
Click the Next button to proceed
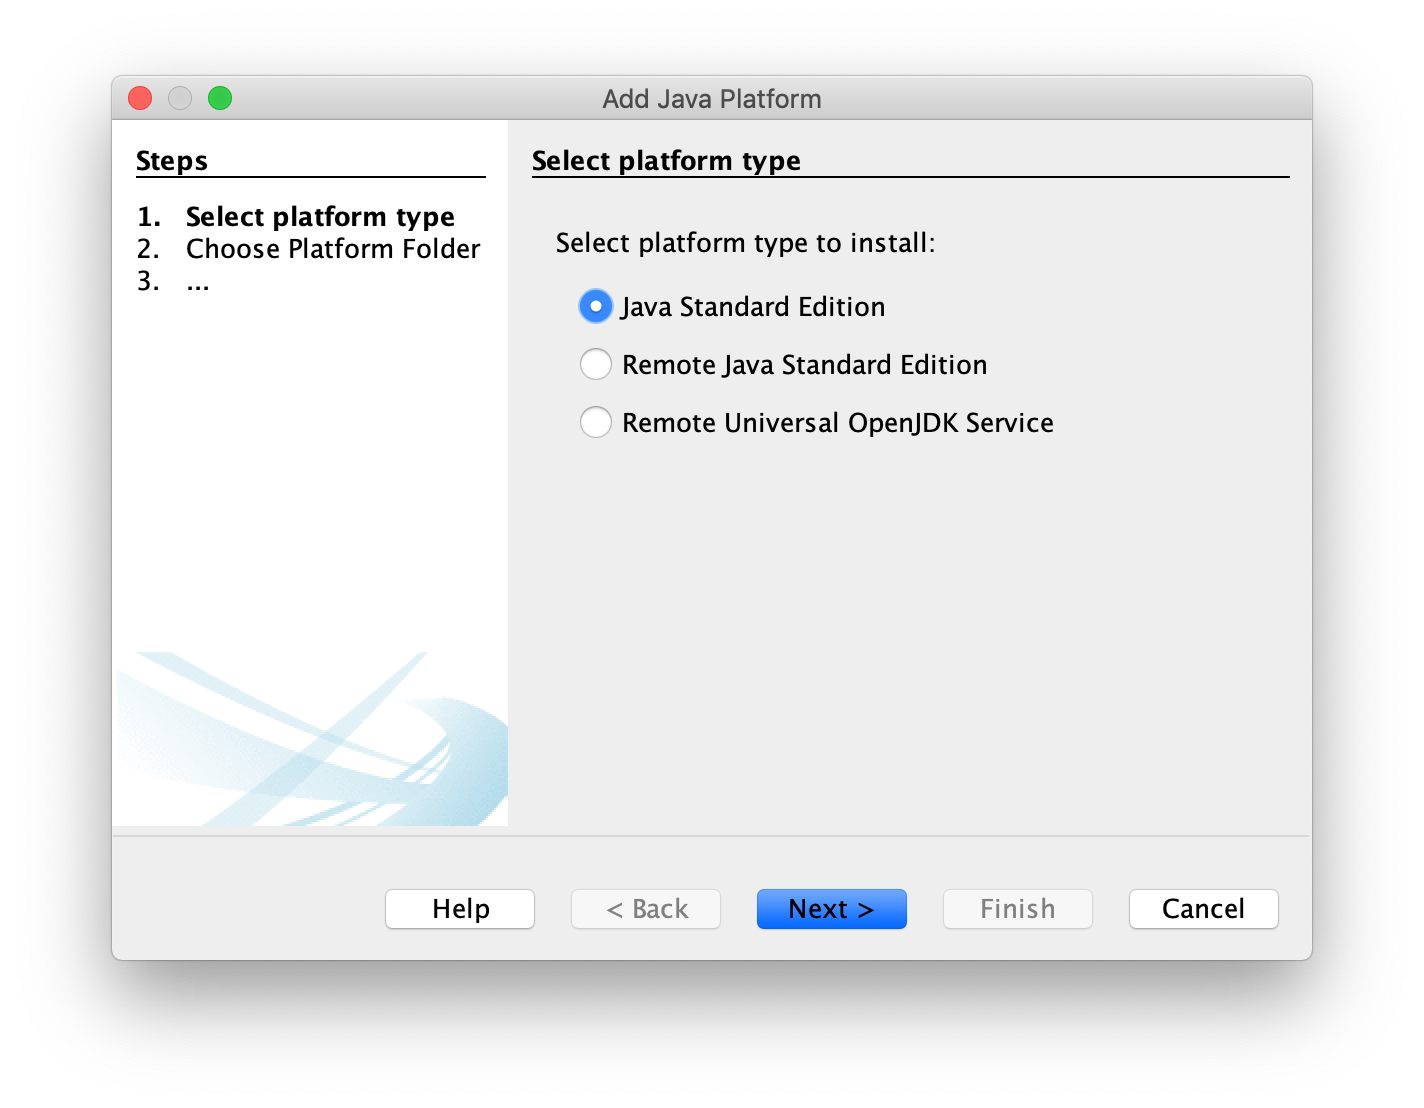point(831,909)
